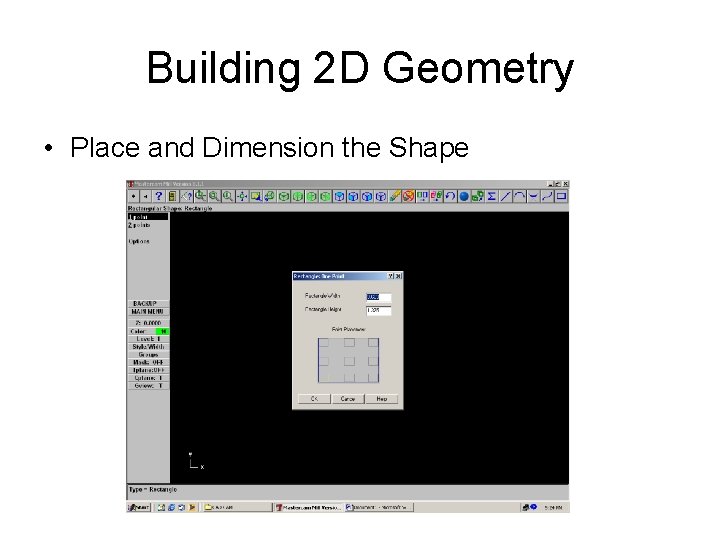Select middle-right point placement radio button
Viewport: 720px width, 540px height.
(x=373, y=361)
